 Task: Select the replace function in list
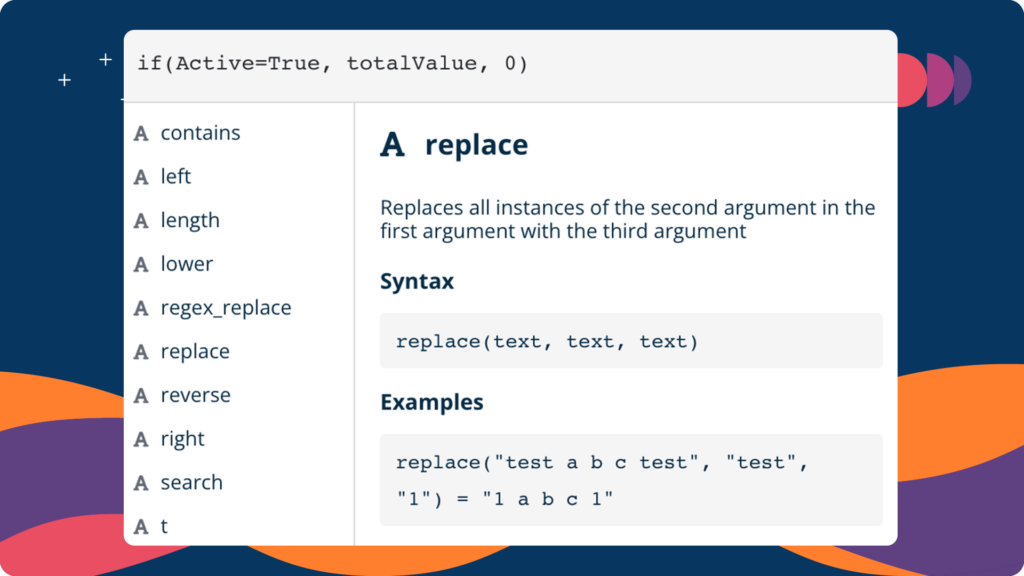click(239, 352)
